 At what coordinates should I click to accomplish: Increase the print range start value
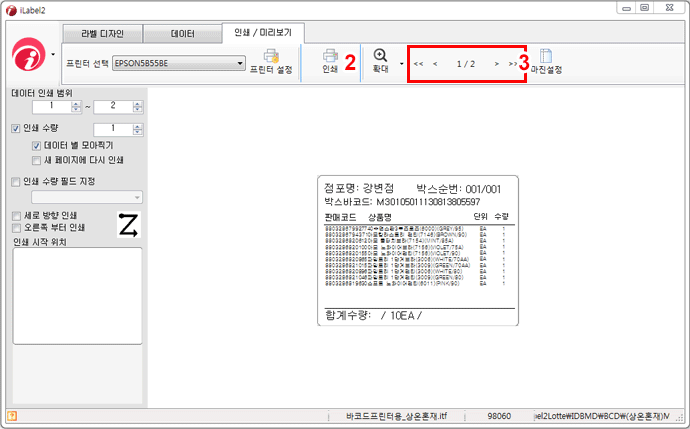76,104
